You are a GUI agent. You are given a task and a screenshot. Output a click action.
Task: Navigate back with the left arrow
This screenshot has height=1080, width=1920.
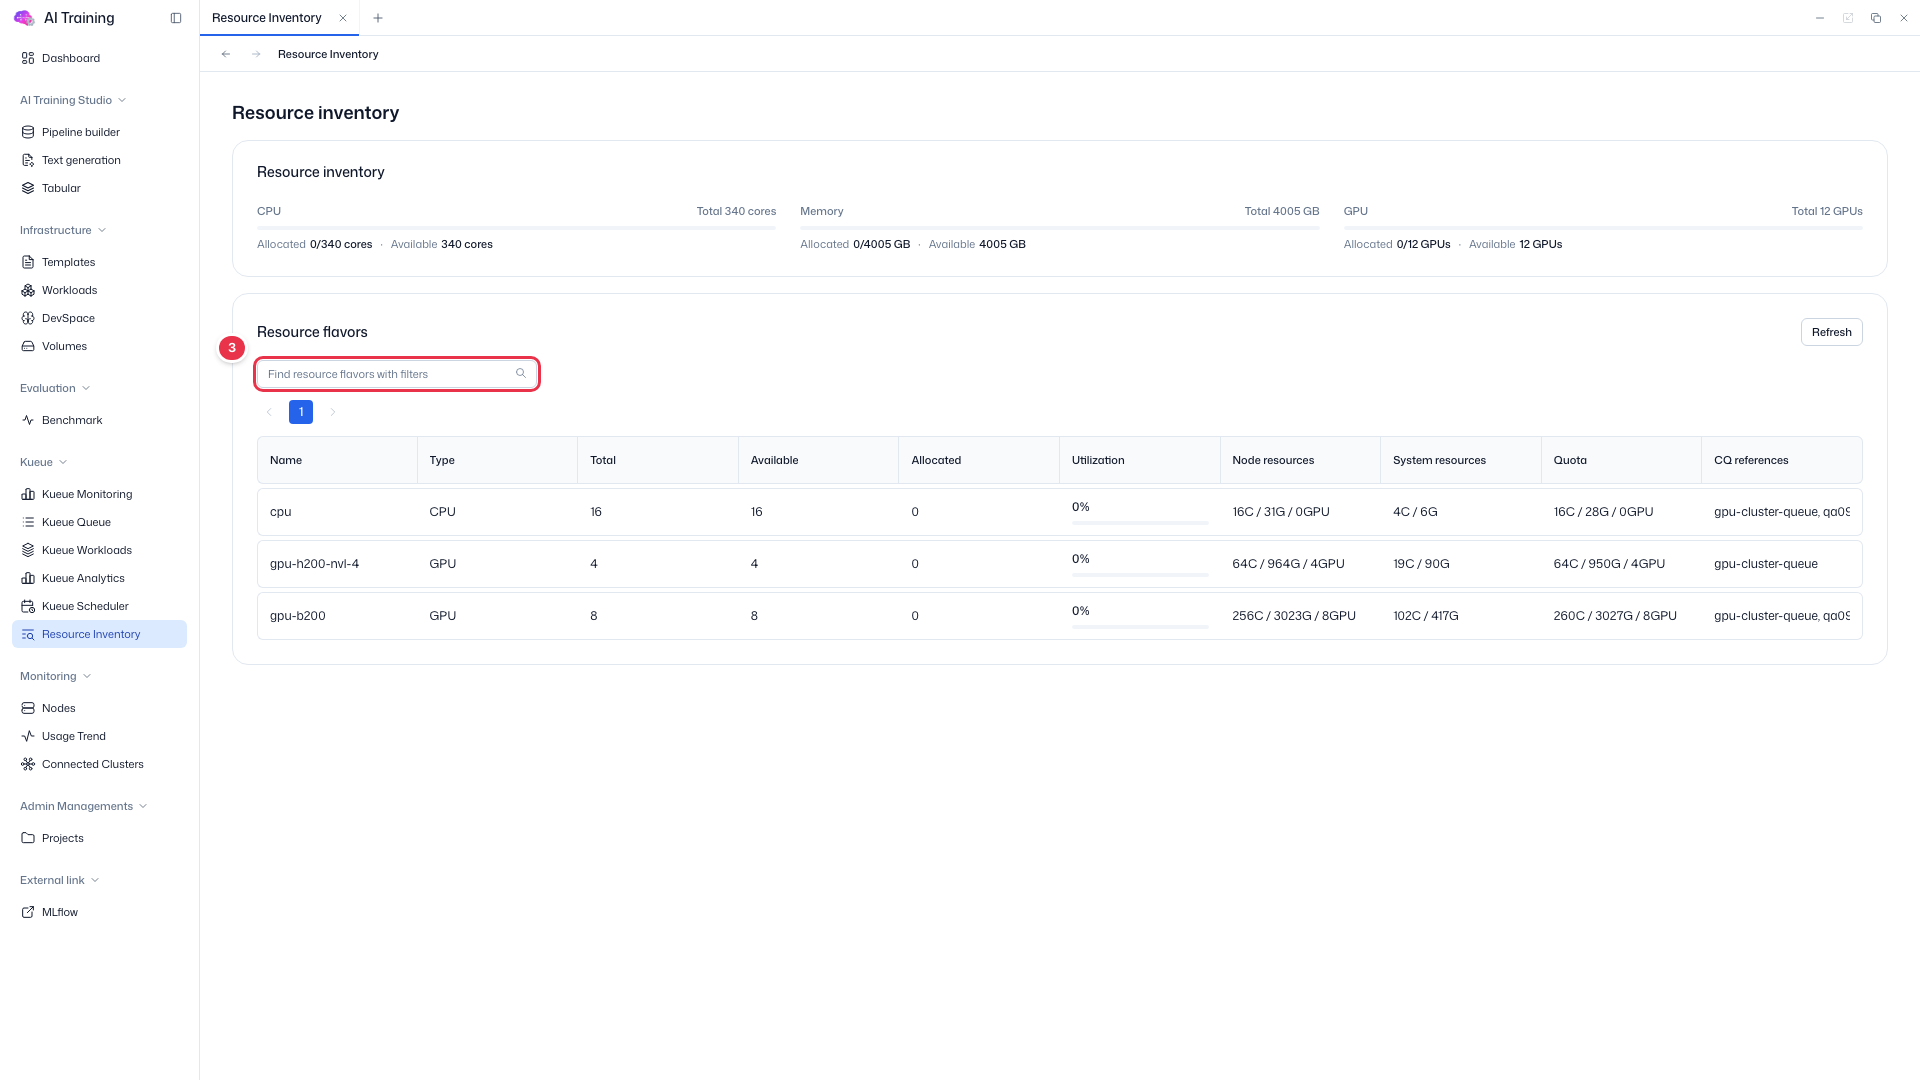pos(226,54)
